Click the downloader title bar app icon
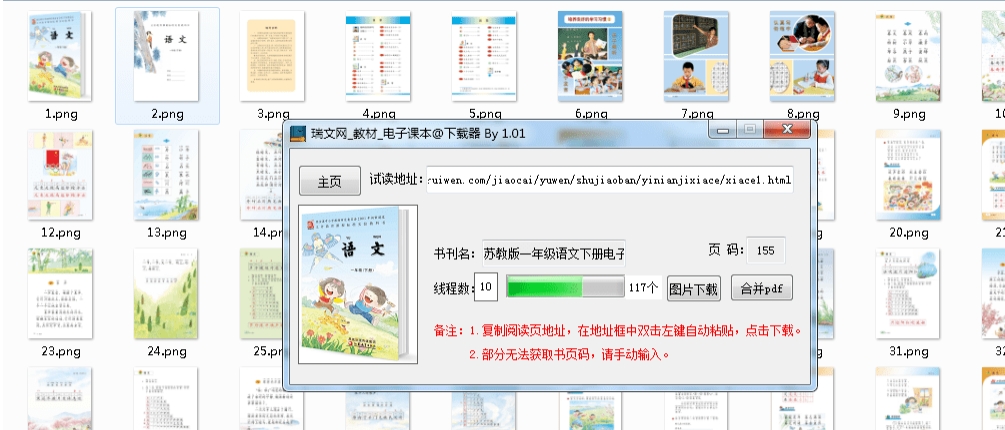The width and height of the screenshot is (1005, 430). click(x=297, y=133)
